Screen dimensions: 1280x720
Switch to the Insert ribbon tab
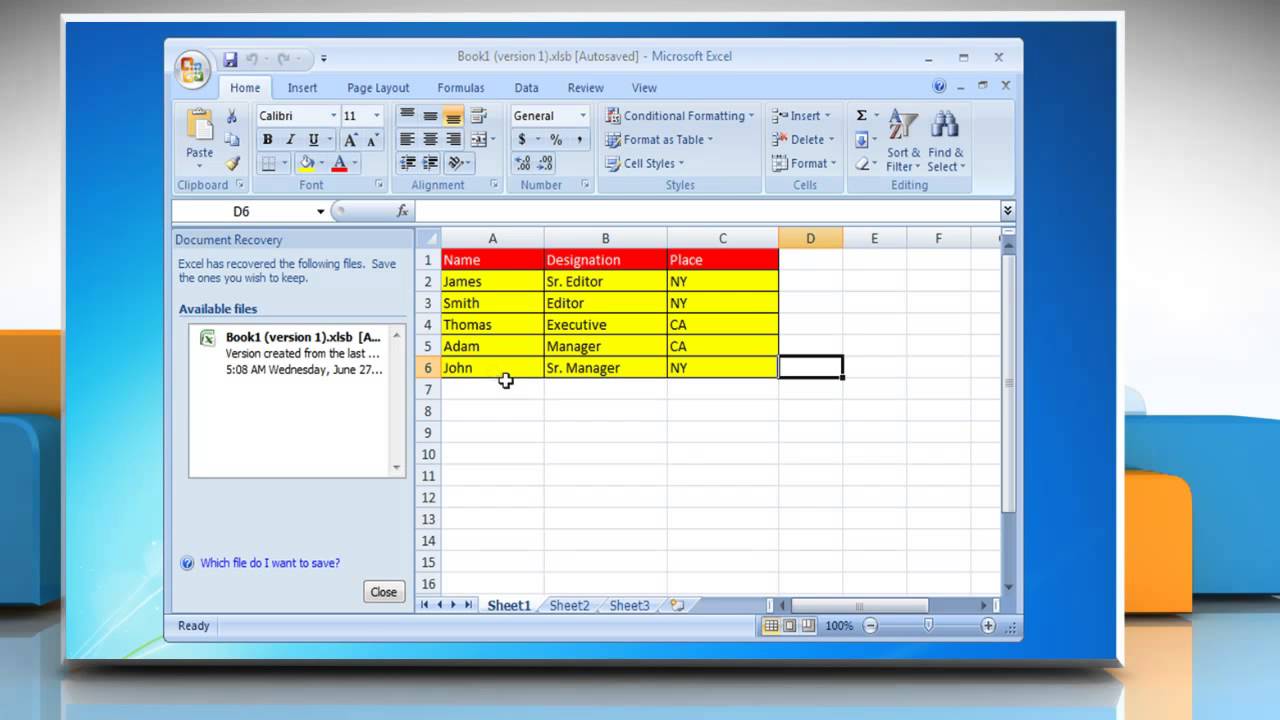(x=302, y=88)
